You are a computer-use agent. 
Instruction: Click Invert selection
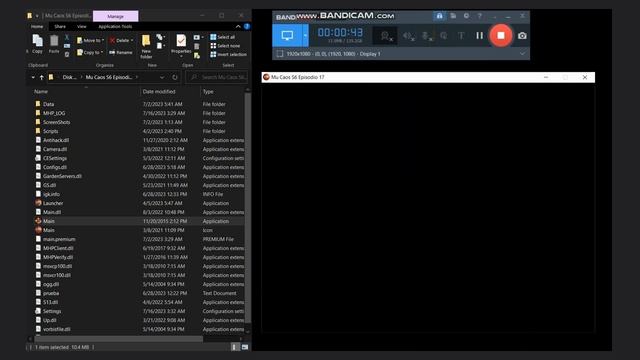(x=228, y=54)
